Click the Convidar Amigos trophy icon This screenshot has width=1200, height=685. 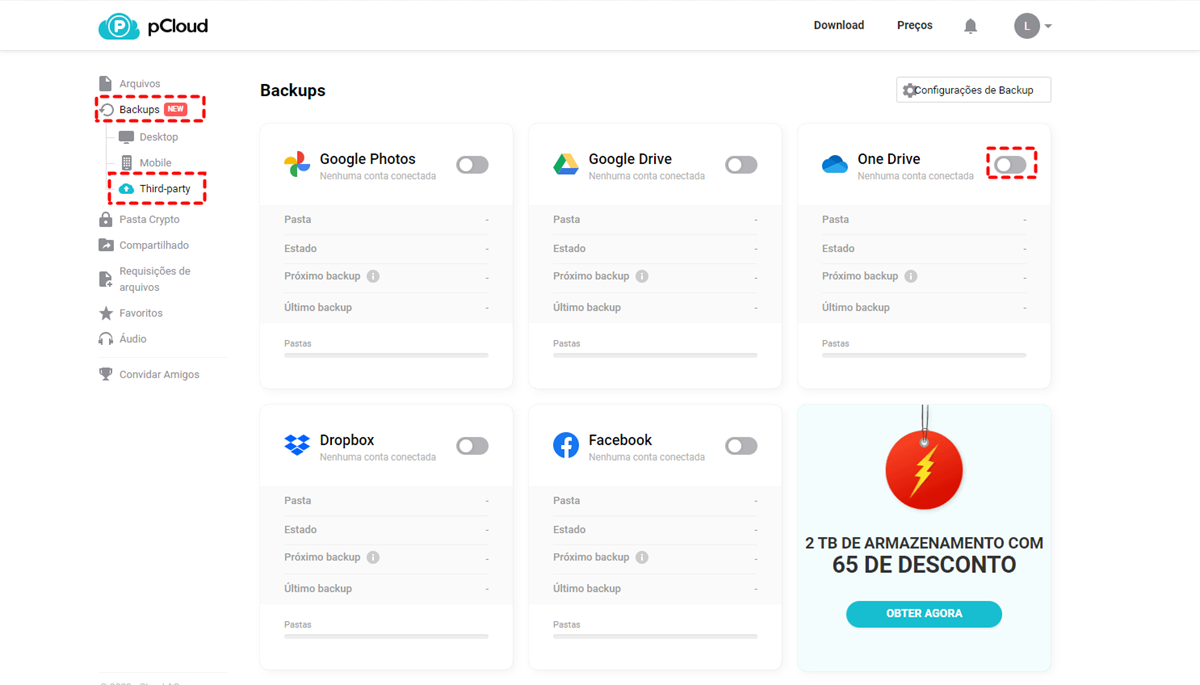[106, 374]
